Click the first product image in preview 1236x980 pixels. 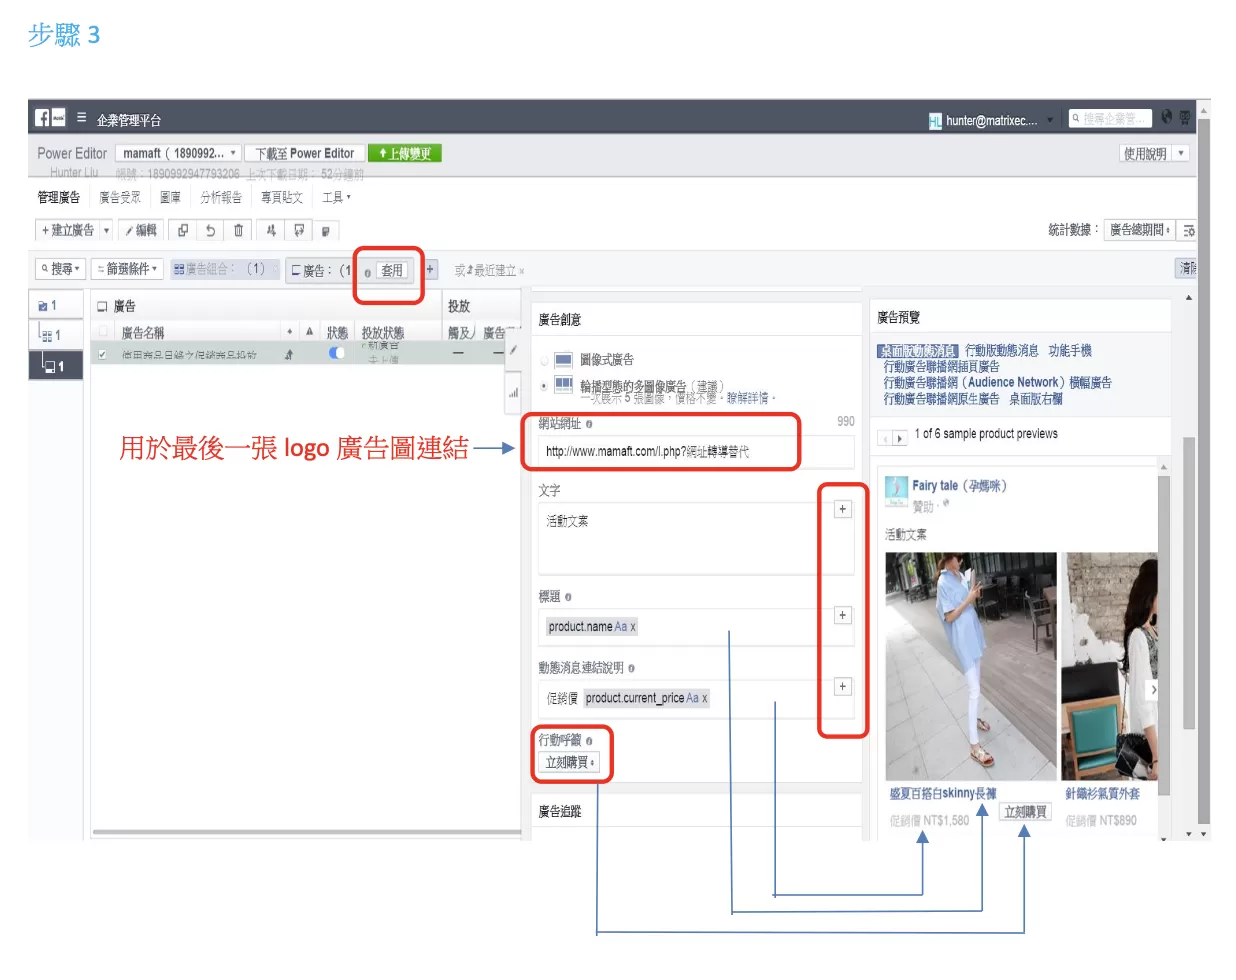point(970,666)
